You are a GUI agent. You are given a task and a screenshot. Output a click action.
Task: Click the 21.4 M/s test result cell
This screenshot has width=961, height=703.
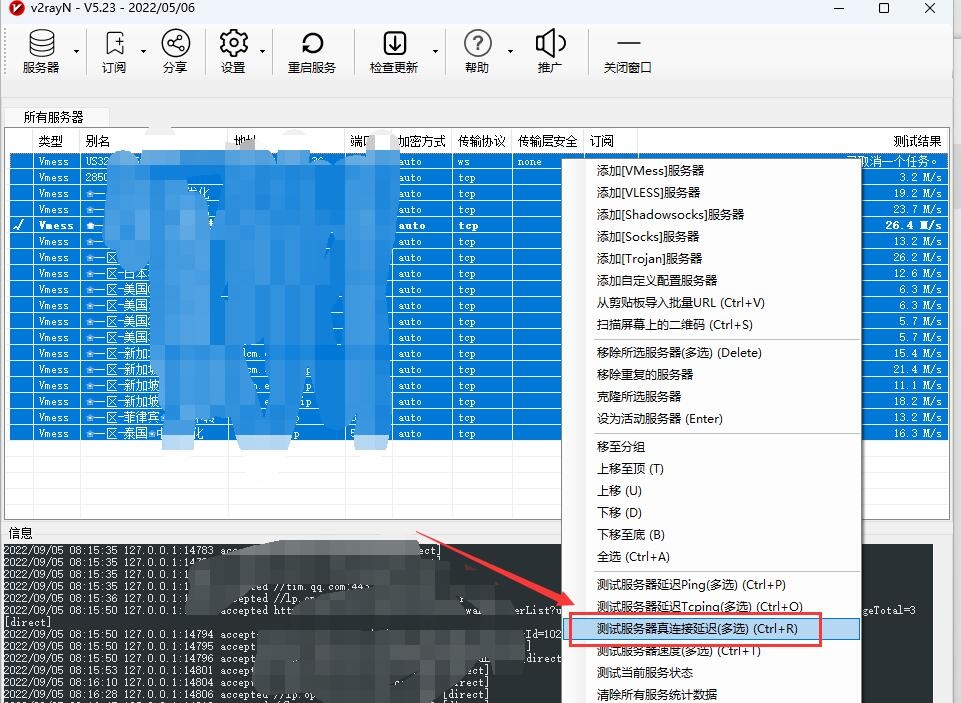click(x=917, y=369)
